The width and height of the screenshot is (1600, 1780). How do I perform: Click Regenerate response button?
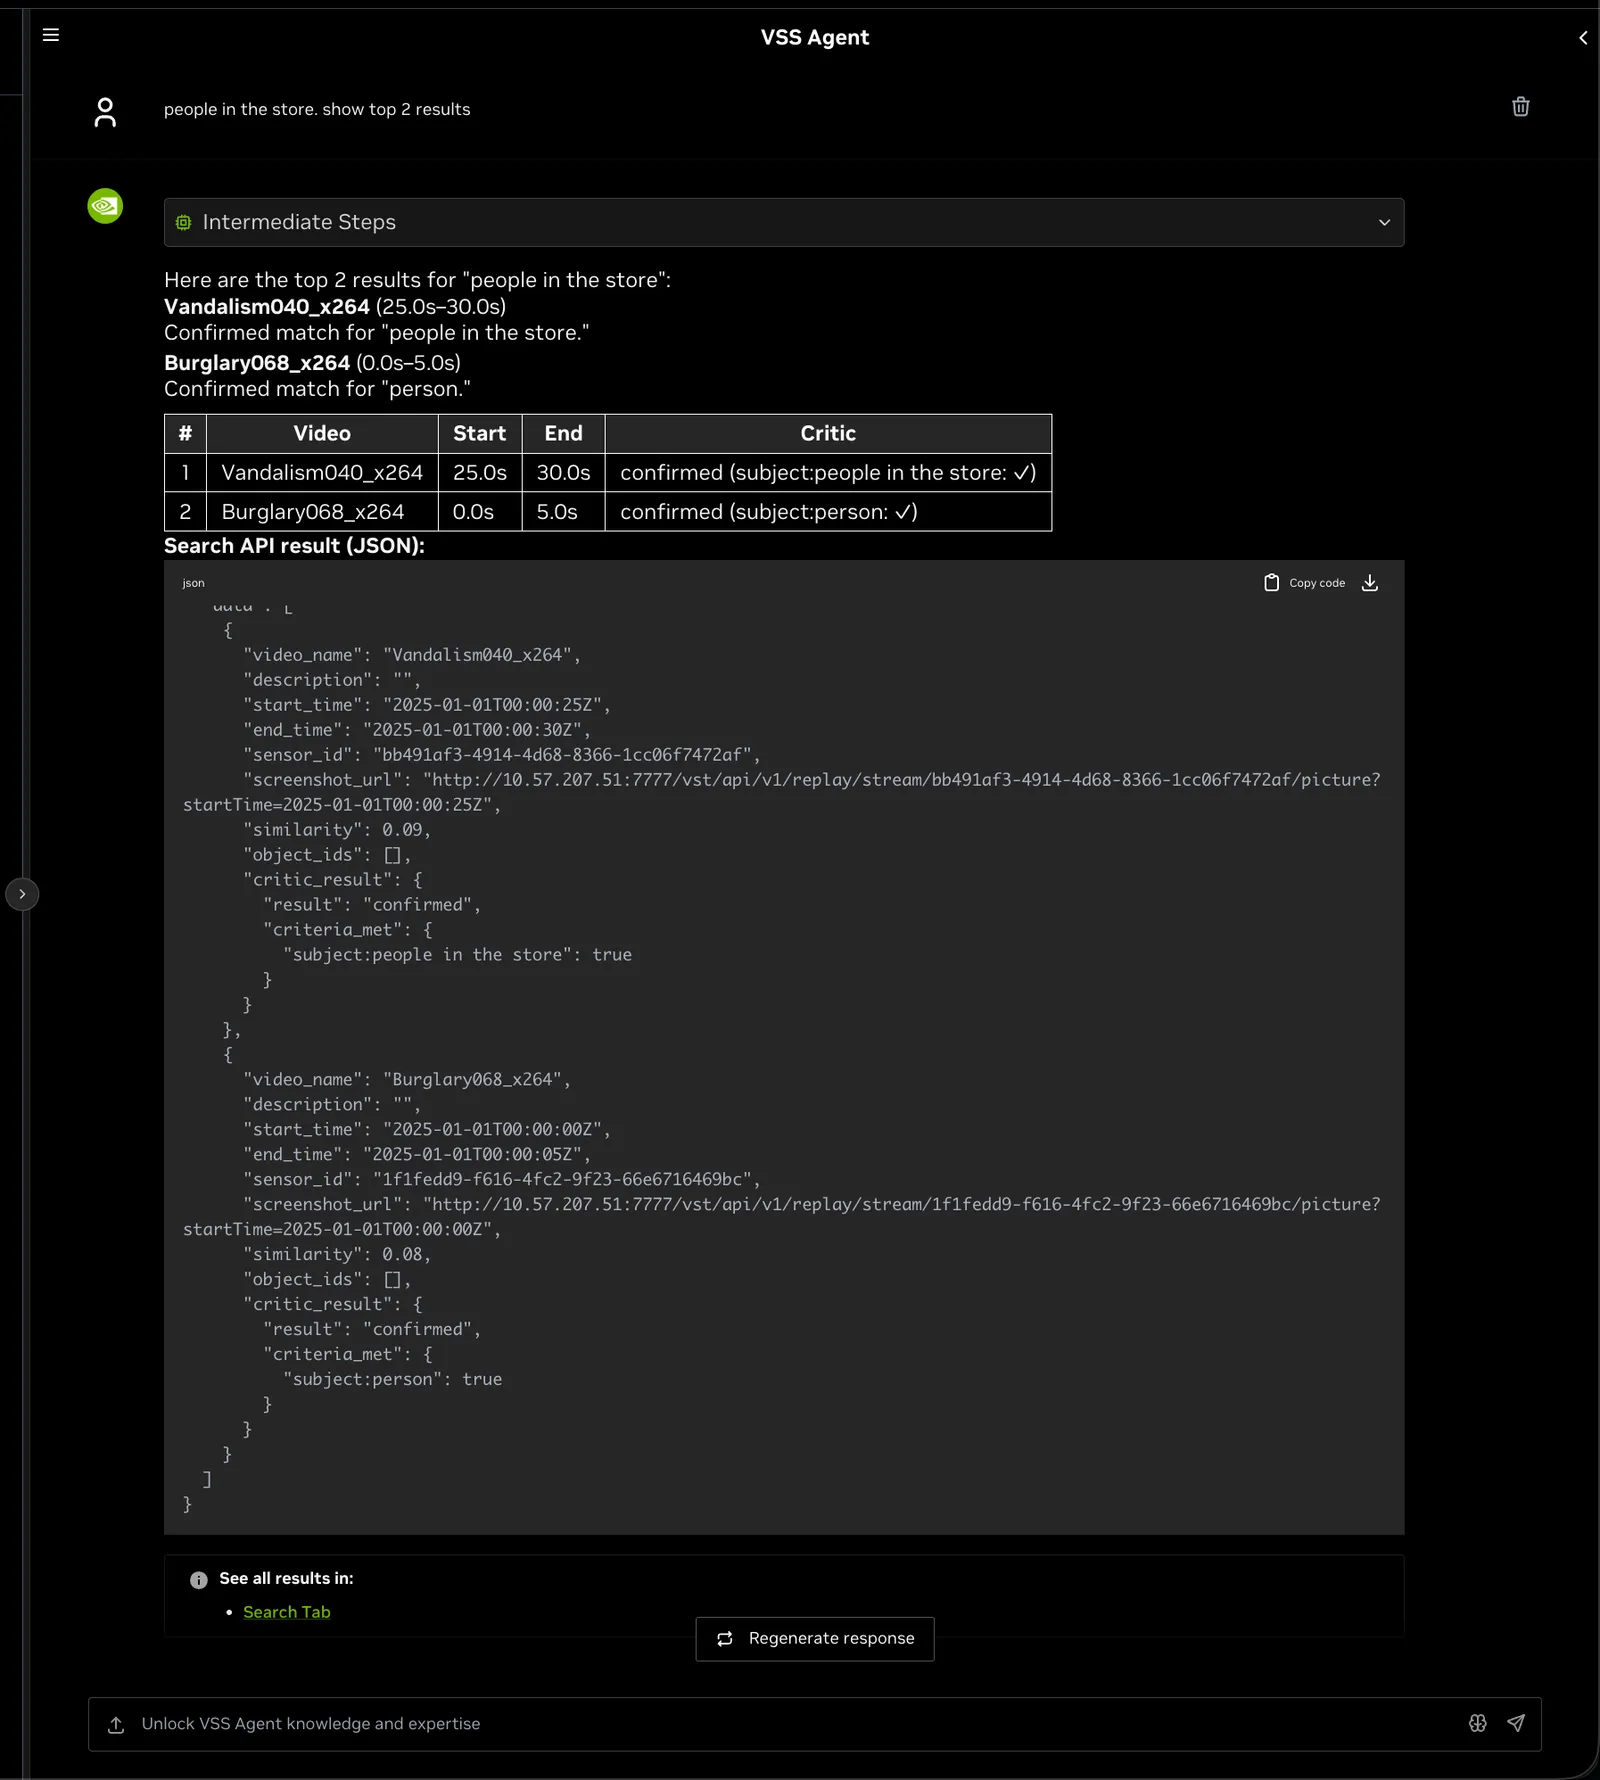[x=815, y=1639]
